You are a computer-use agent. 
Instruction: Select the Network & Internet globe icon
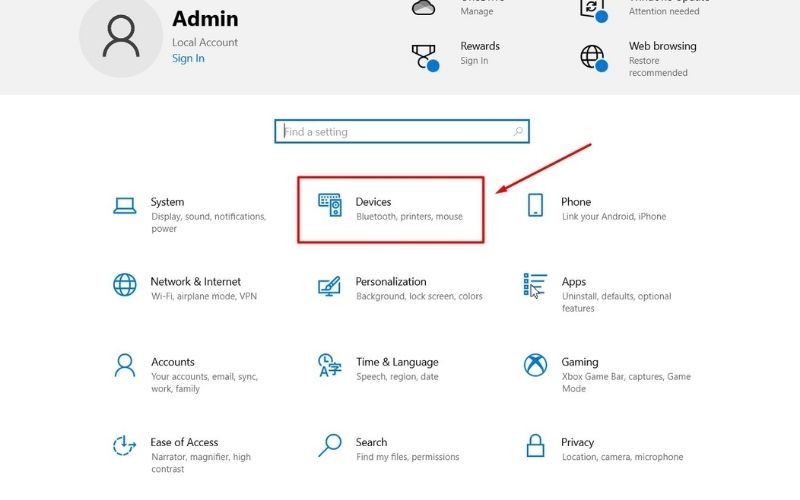click(x=124, y=285)
